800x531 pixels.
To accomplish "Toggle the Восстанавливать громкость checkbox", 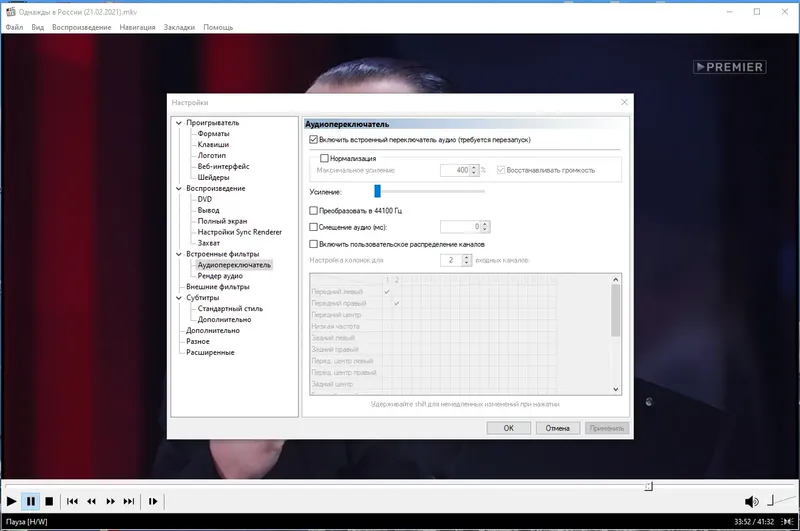I will 501,170.
